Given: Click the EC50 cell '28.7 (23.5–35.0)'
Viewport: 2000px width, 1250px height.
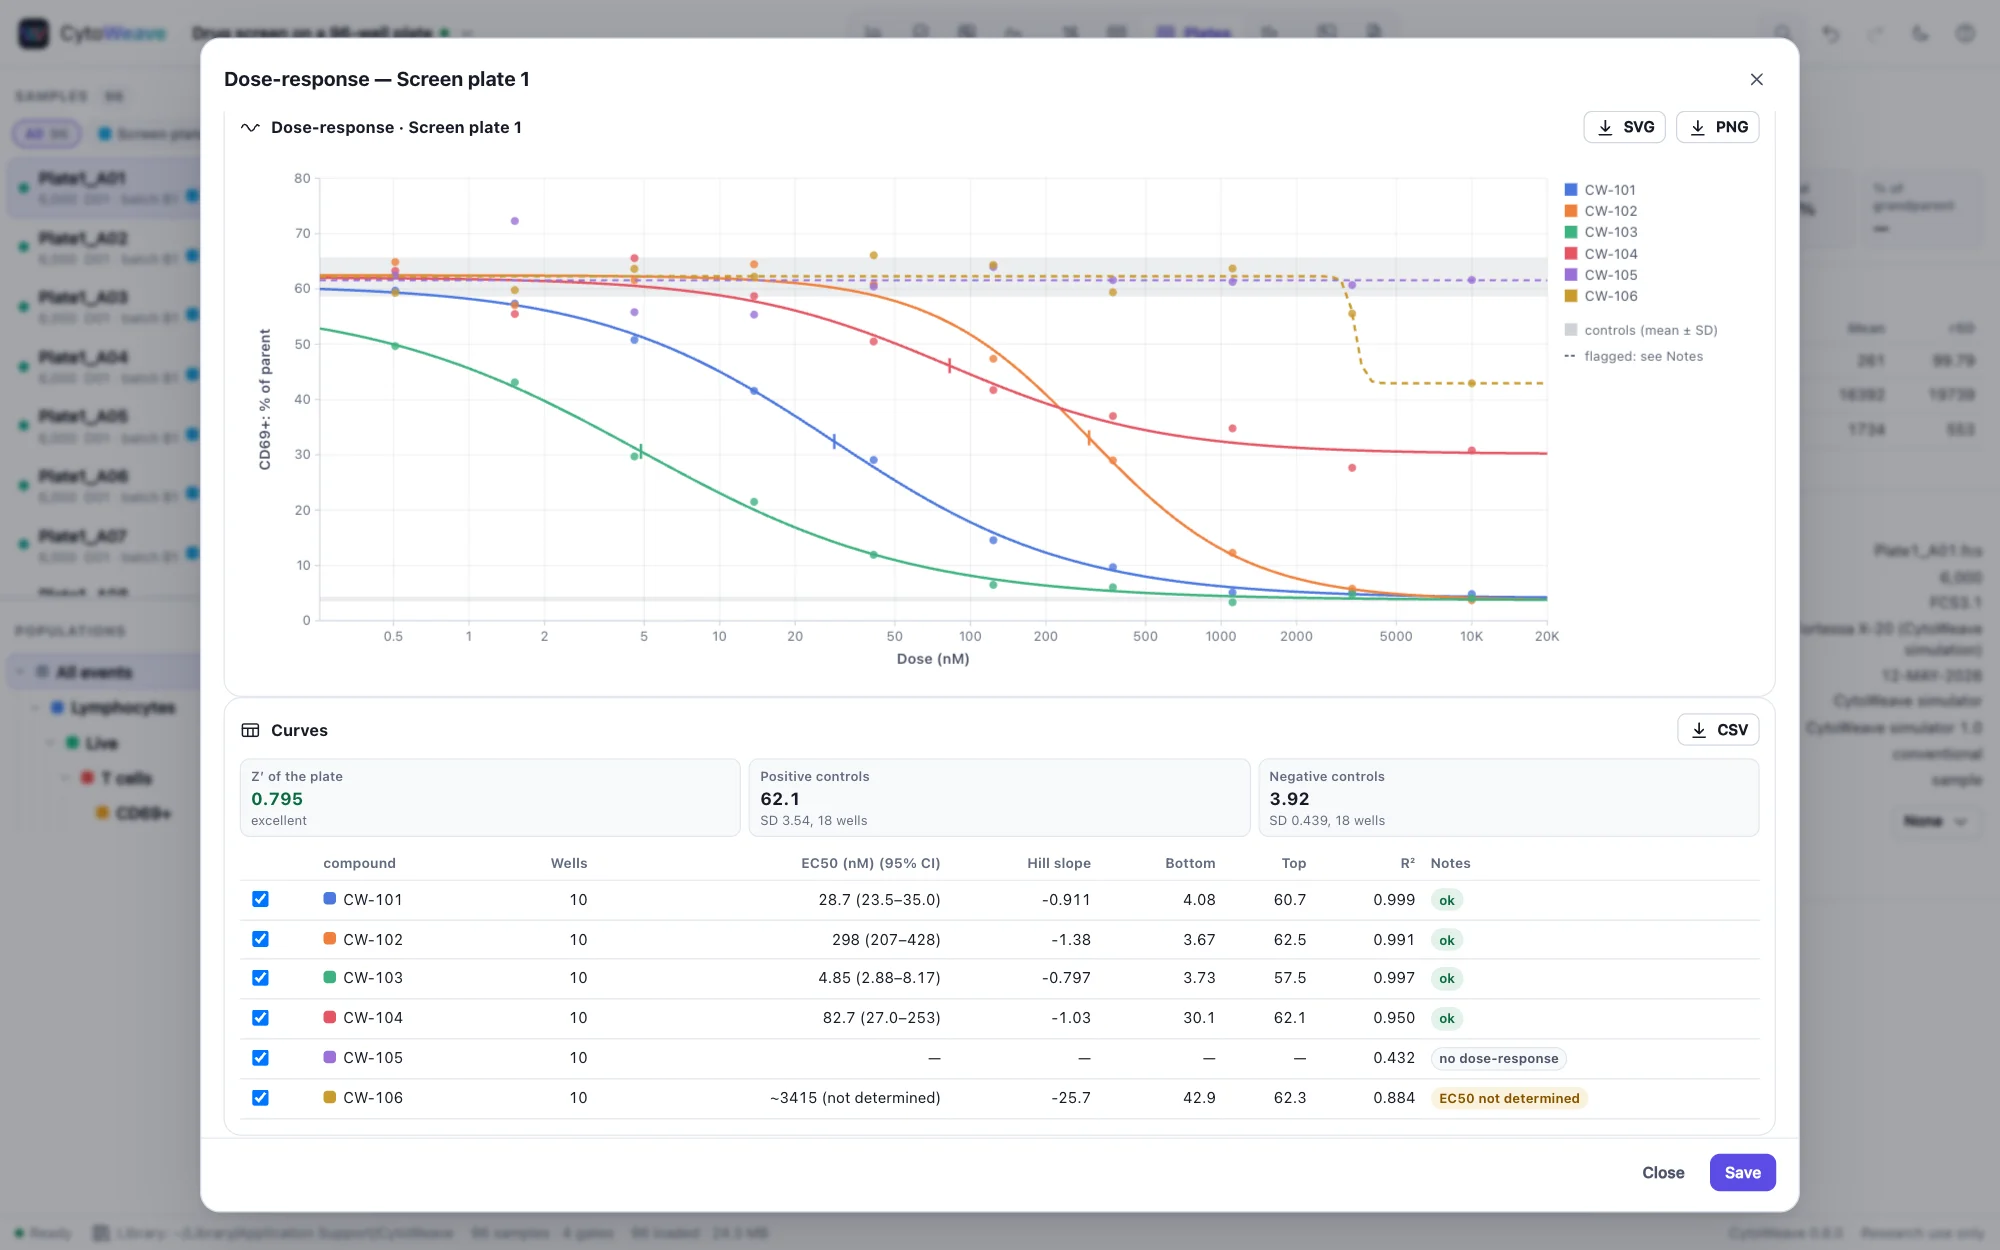Looking at the screenshot, I should pos(879,900).
